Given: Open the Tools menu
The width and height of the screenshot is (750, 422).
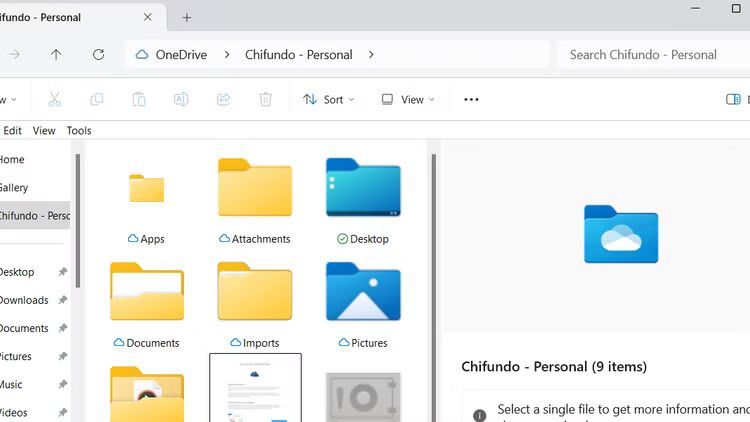Looking at the screenshot, I should pyautogui.click(x=79, y=130).
